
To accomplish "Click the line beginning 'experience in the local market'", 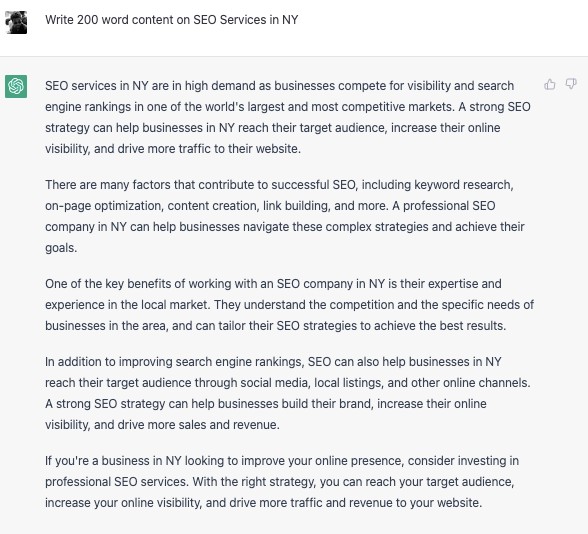I will click(290, 305).
